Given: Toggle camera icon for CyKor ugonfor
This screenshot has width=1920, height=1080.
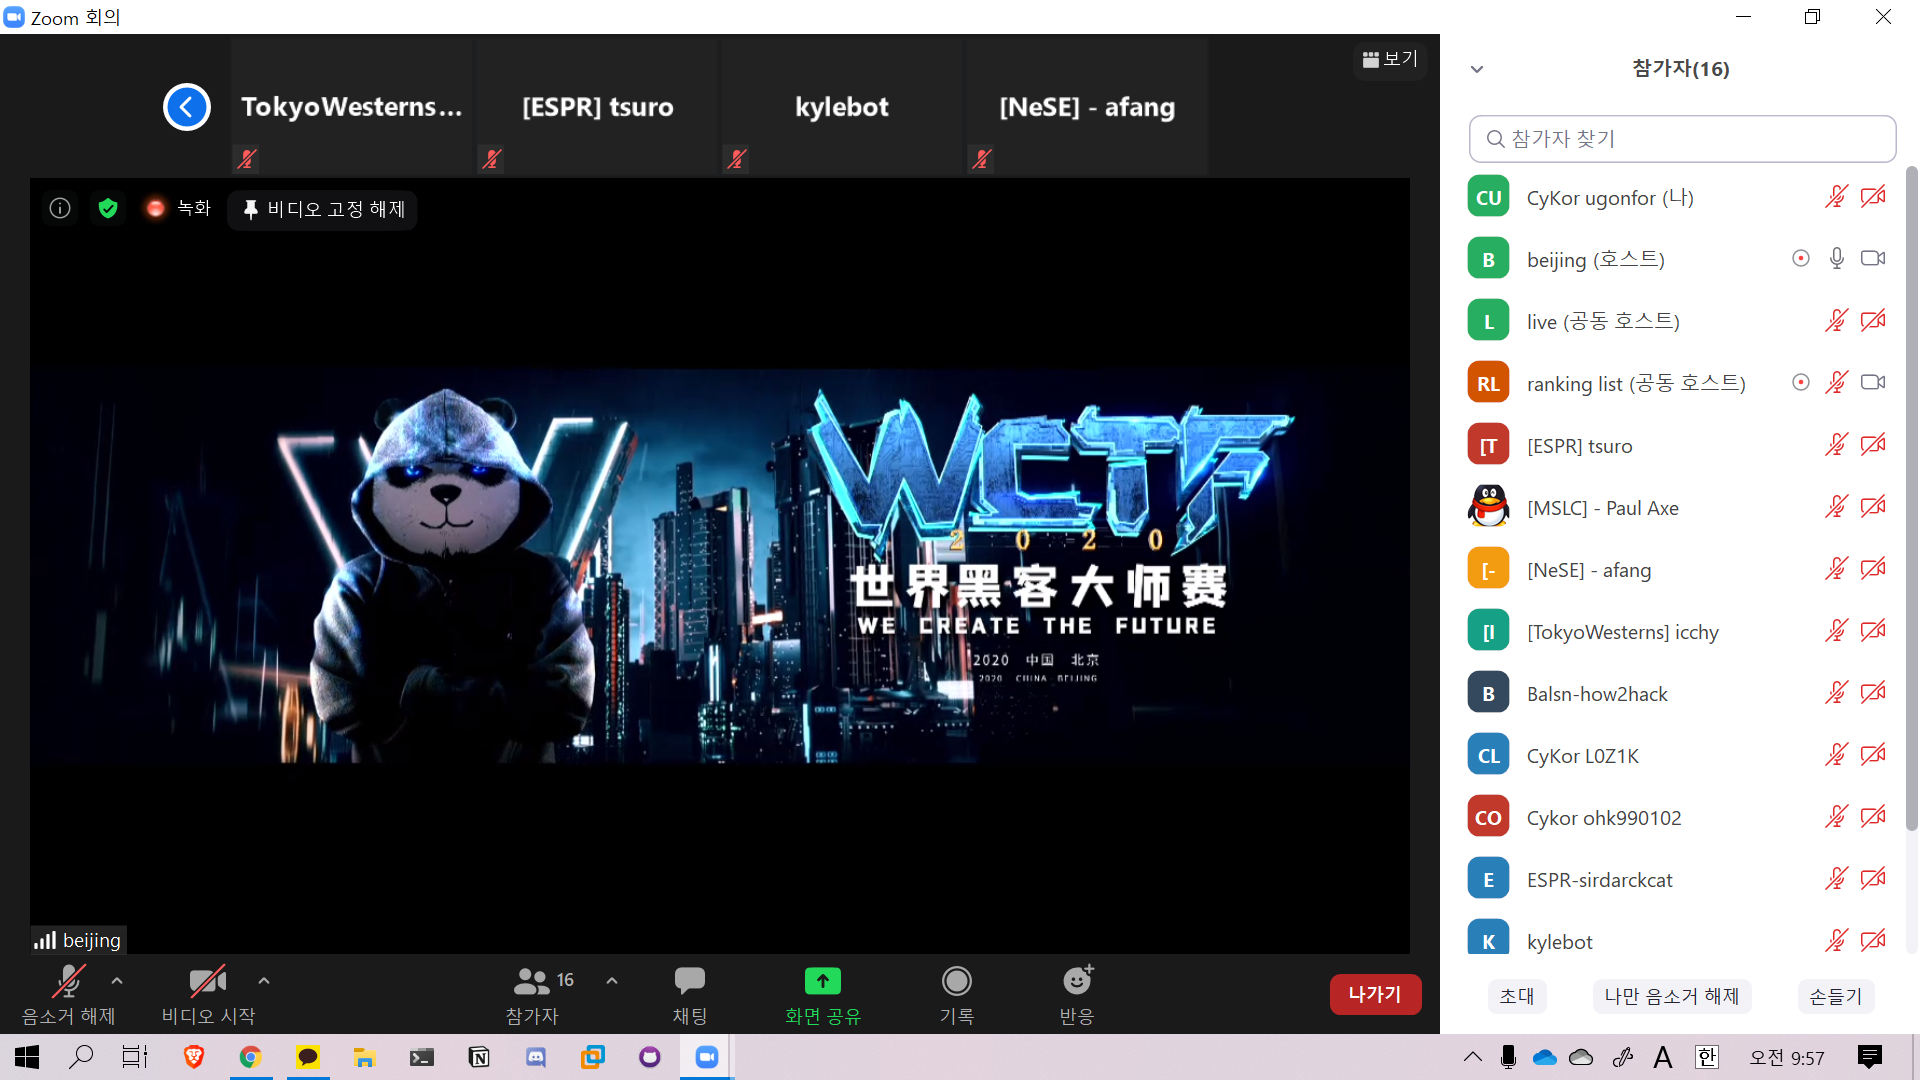Looking at the screenshot, I should [1873, 197].
